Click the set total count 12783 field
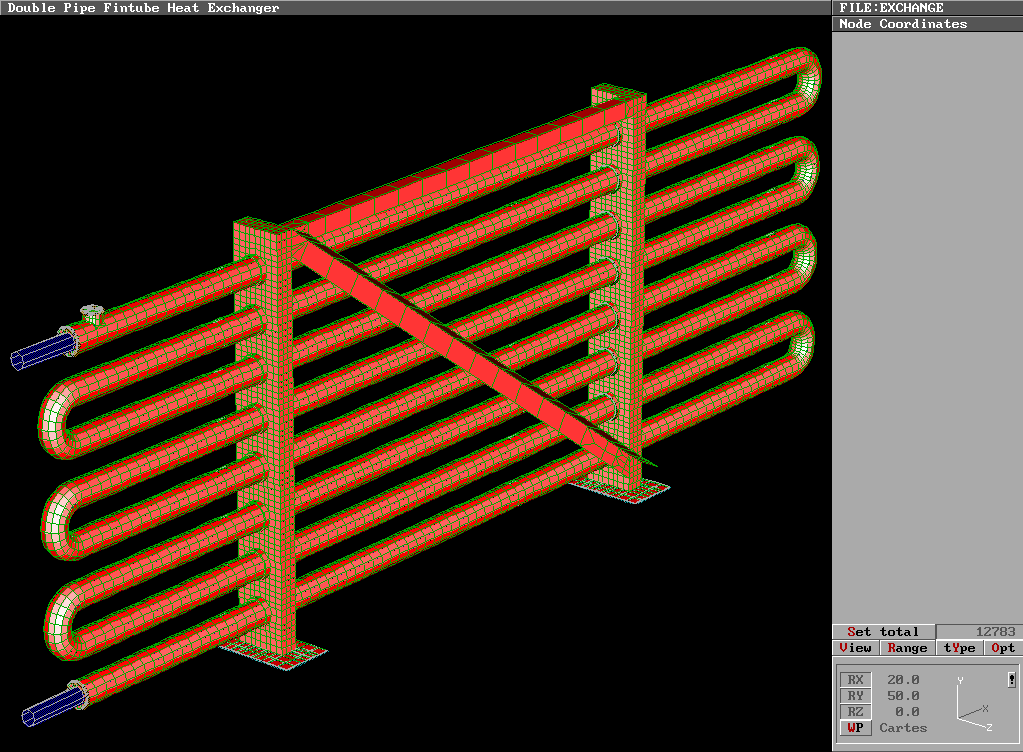1023x752 pixels. click(979, 632)
